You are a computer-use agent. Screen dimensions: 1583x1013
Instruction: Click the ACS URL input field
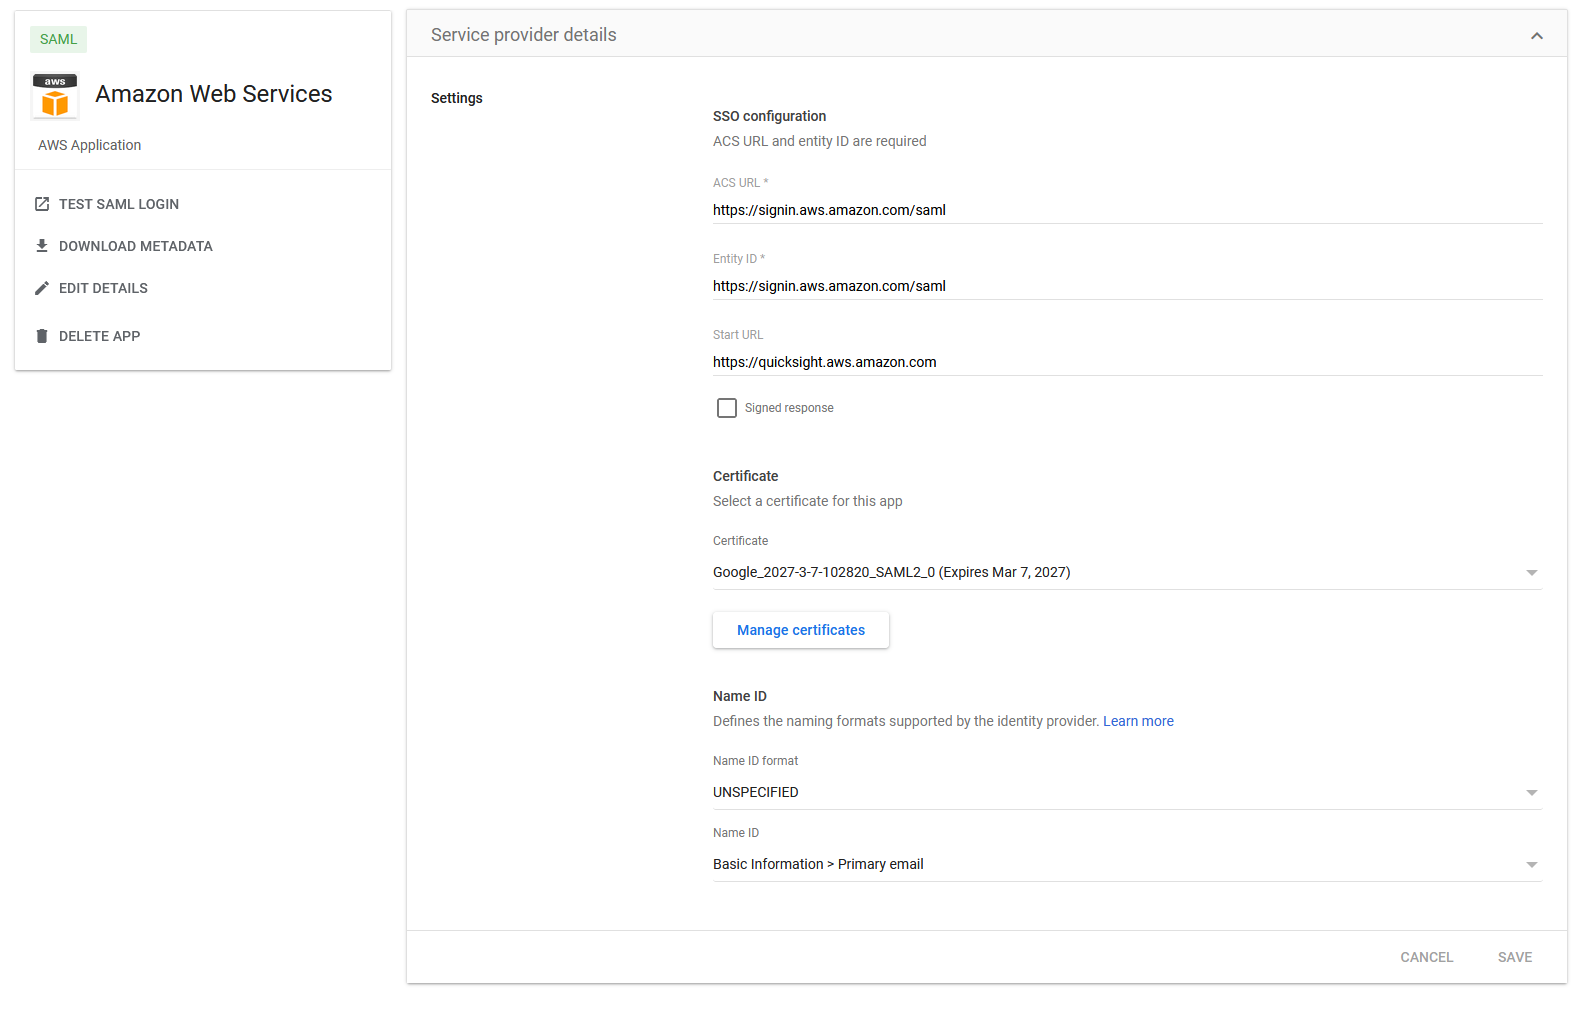click(1127, 210)
